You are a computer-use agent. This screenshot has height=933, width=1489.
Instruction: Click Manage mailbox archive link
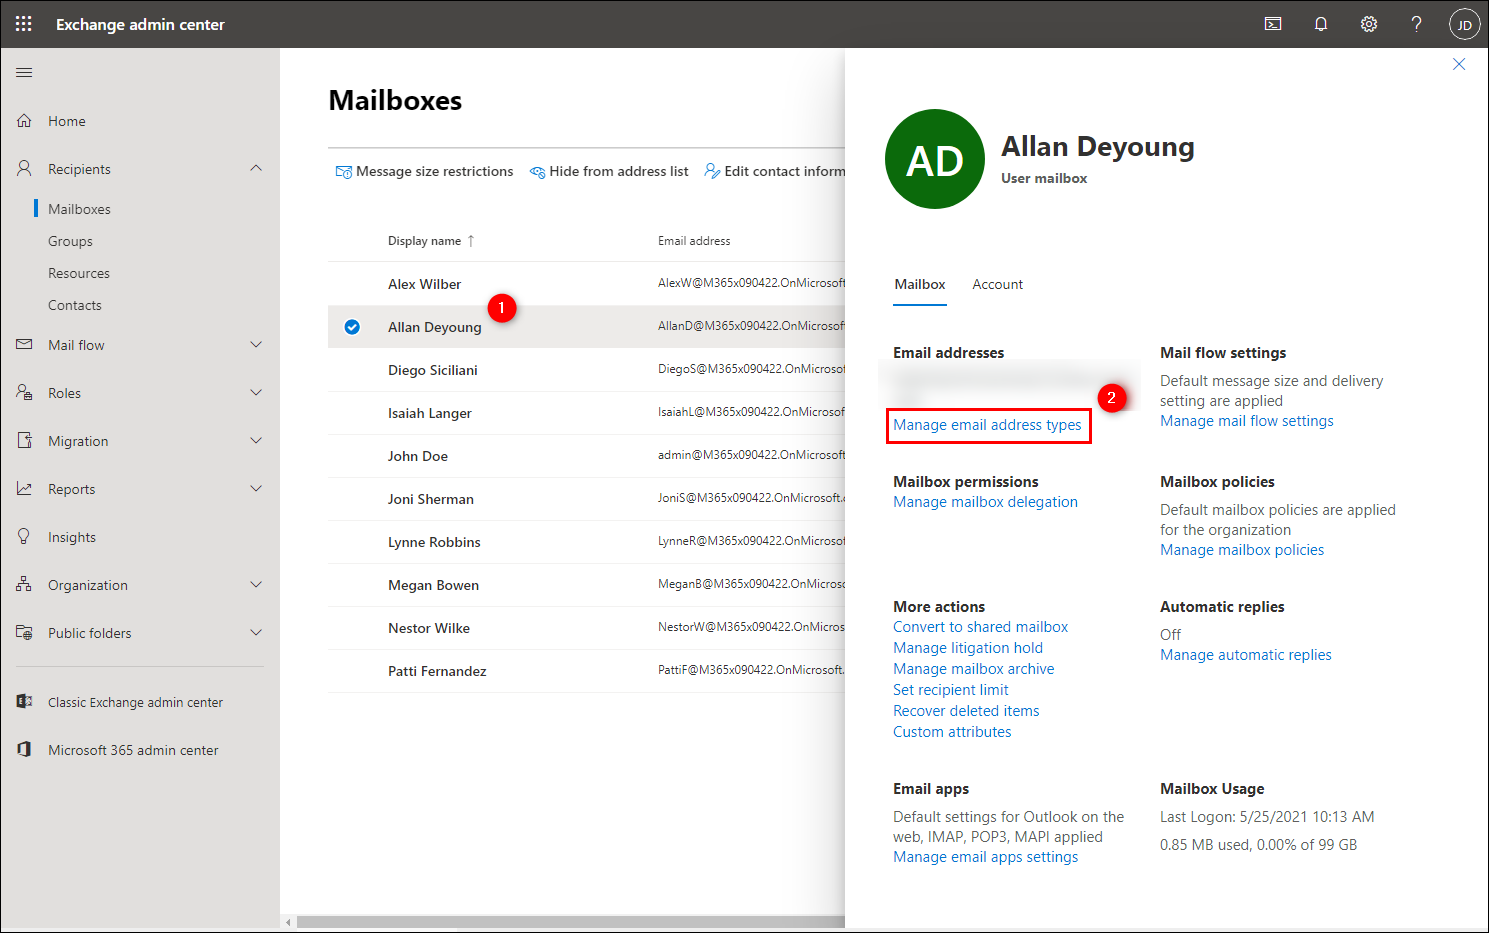[973, 669]
